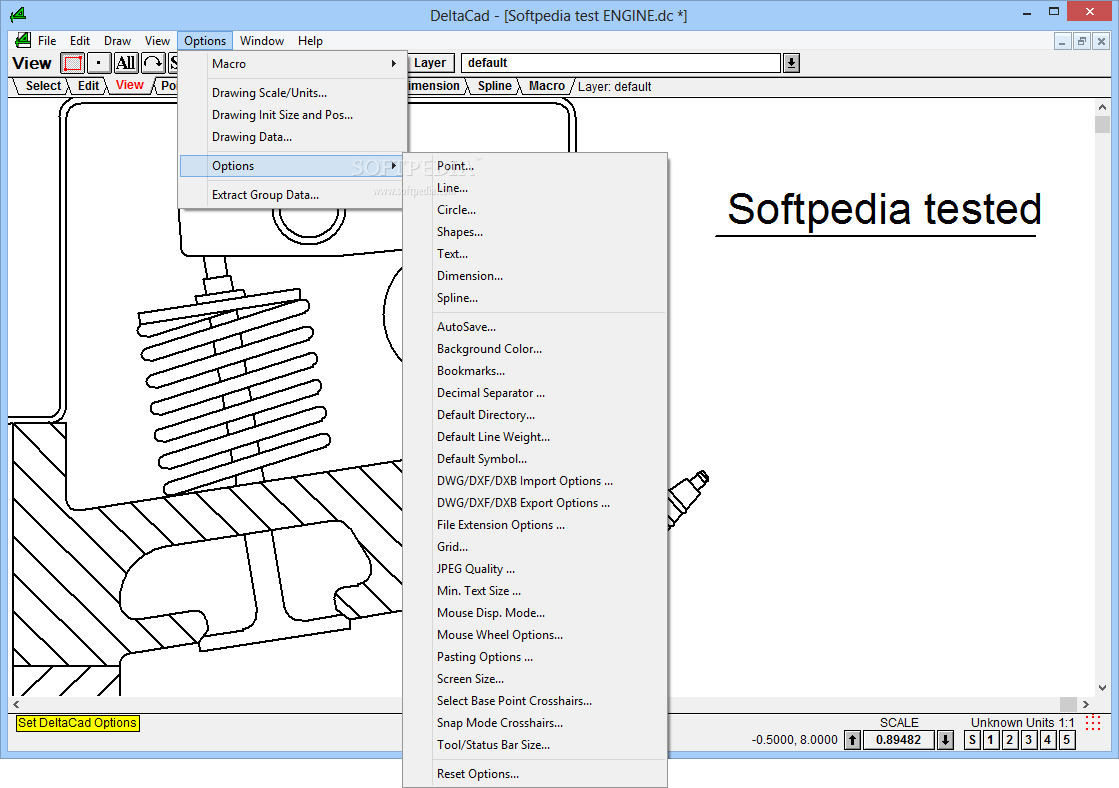Choose Drawing Data...

pyautogui.click(x=293, y=137)
